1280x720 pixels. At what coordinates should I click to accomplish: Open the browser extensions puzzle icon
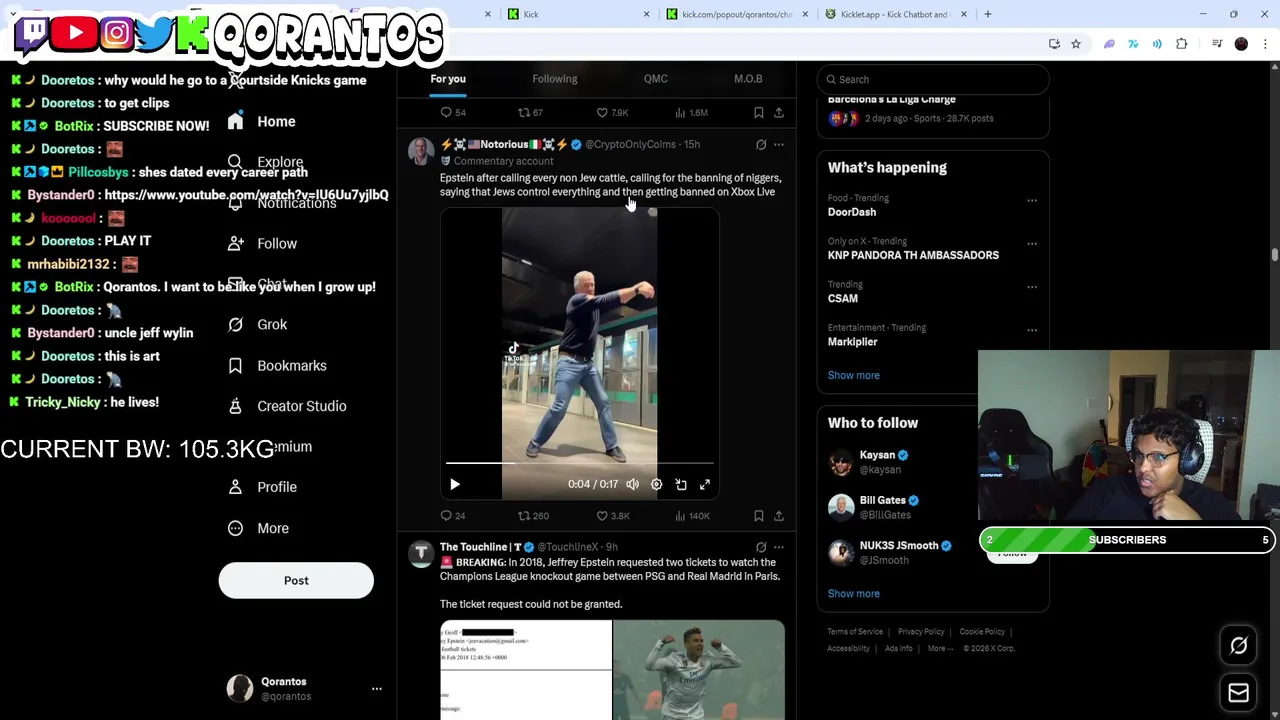tap(1182, 44)
